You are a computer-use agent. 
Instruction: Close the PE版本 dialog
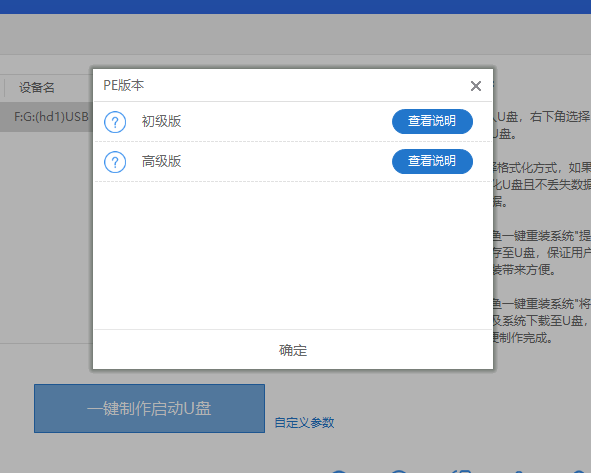click(x=476, y=86)
